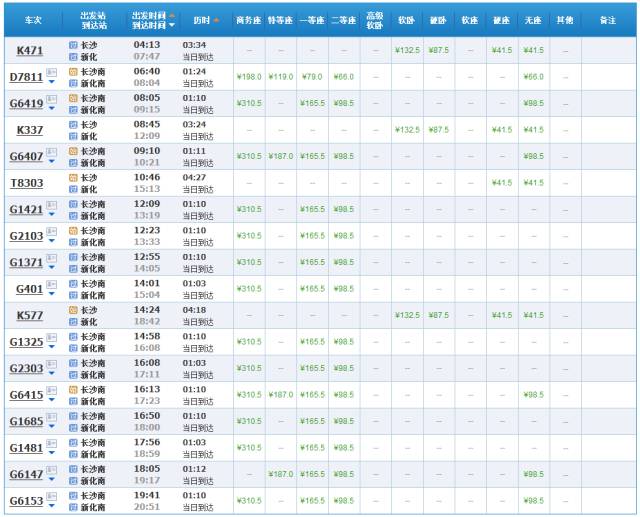Click ¥310.5 商务座 price in G6153 row
Screen dimensions: 640x517
[249, 501]
